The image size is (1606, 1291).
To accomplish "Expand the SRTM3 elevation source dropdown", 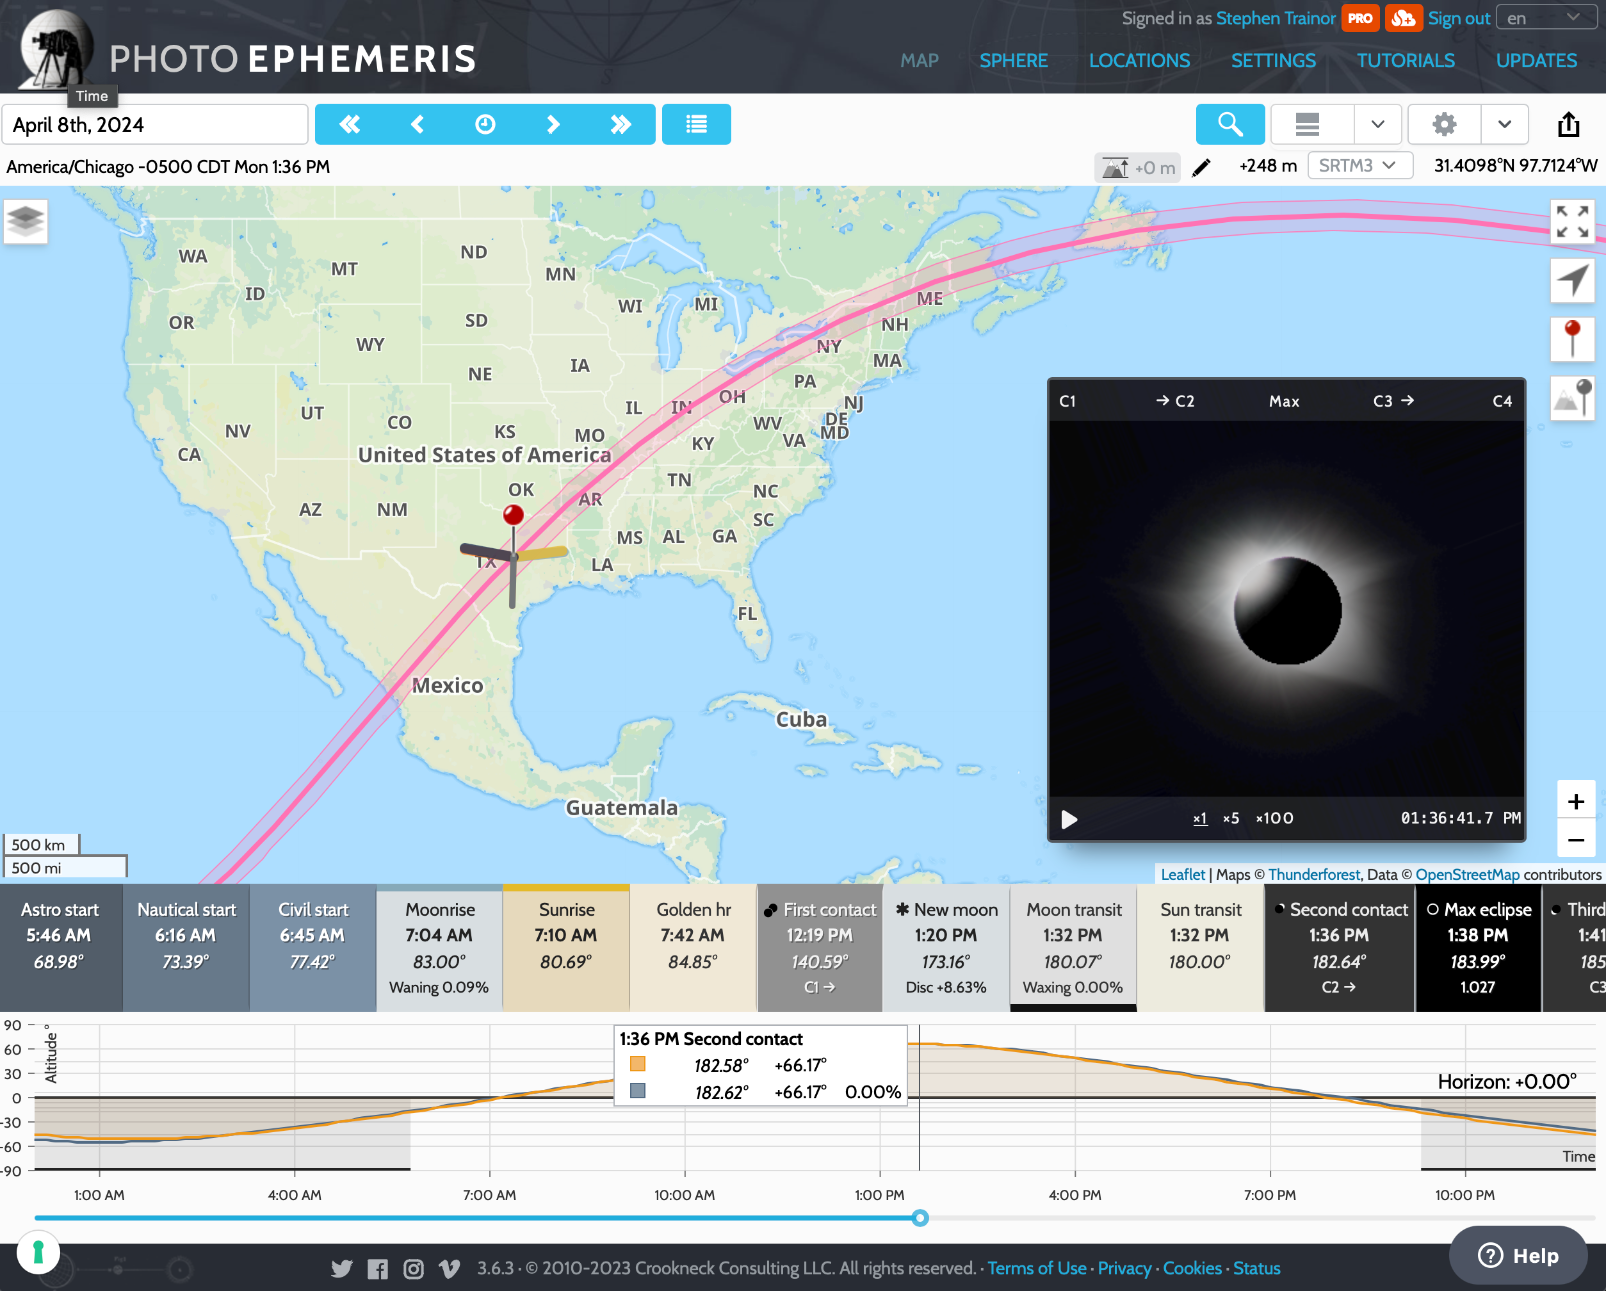I will coord(1359,165).
